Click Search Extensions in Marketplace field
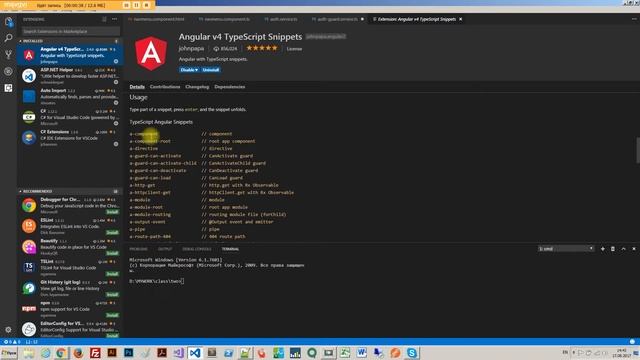The image size is (640, 360). tap(71, 31)
